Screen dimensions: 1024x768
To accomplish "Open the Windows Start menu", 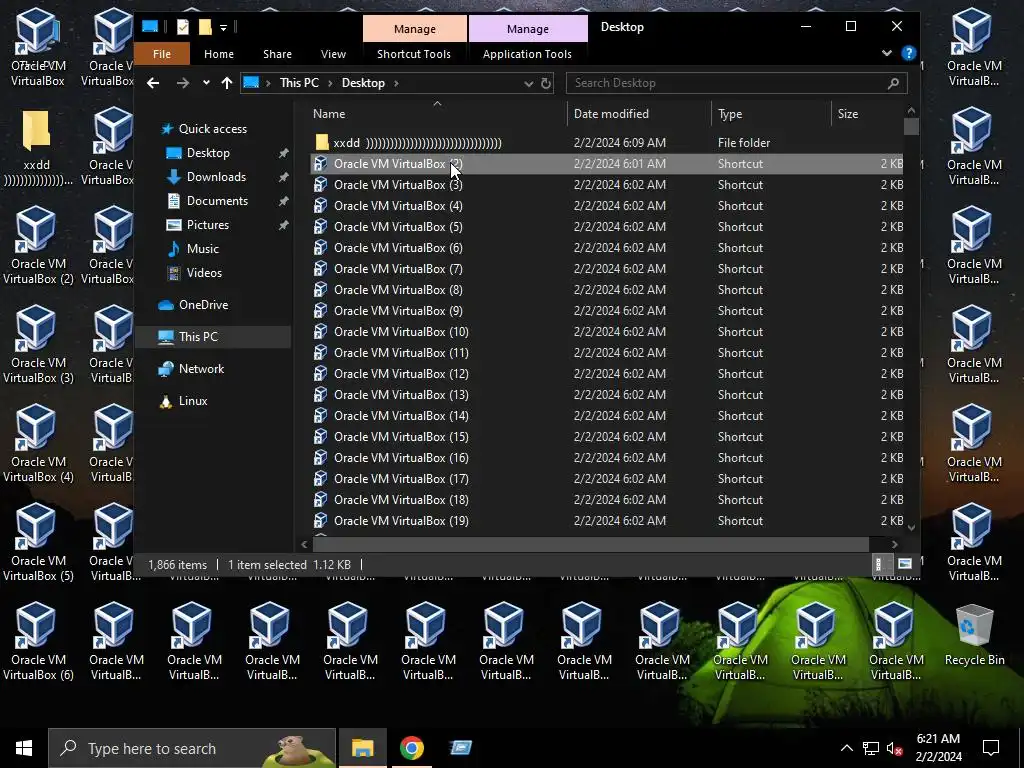I will (24, 748).
